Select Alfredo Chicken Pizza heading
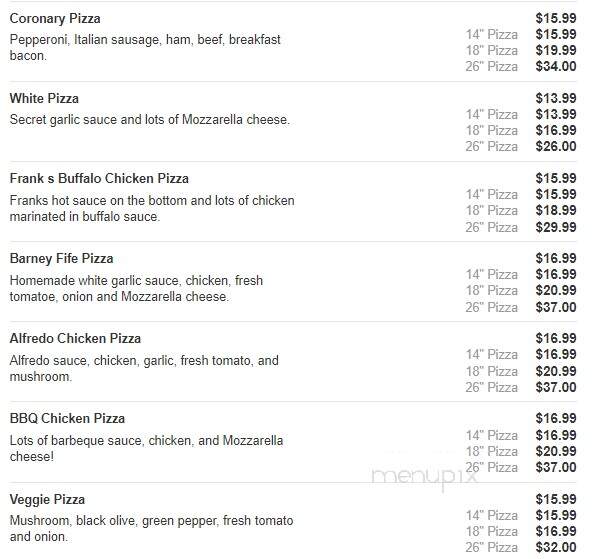The height and width of the screenshot is (559, 604). (76, 339)
